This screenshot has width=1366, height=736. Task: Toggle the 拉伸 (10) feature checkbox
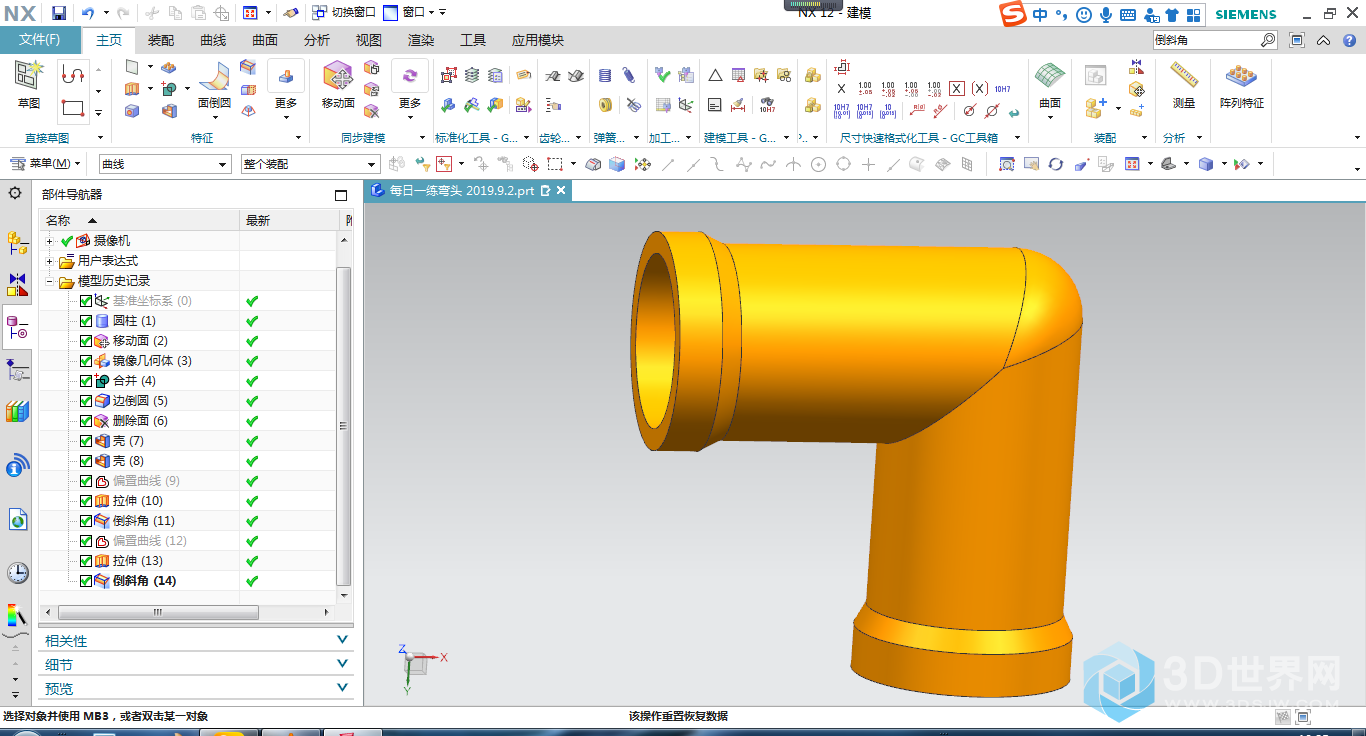click(86, 501)
